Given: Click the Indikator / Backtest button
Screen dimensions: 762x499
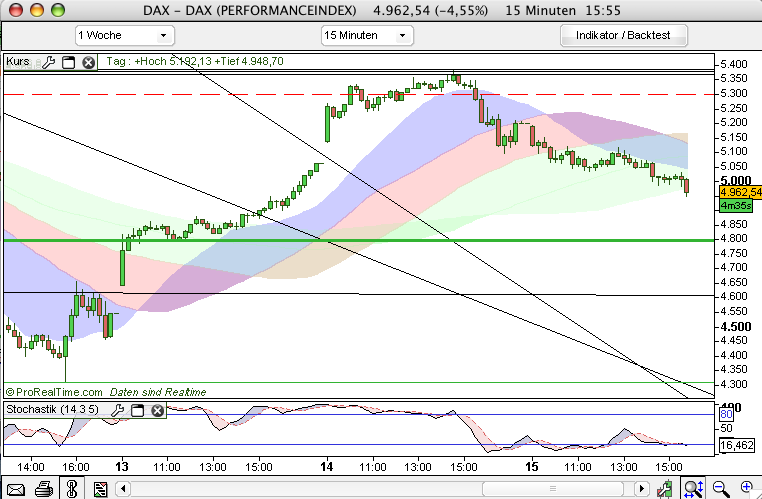Looking at the screenshot, I should click(x=623, y=35).
